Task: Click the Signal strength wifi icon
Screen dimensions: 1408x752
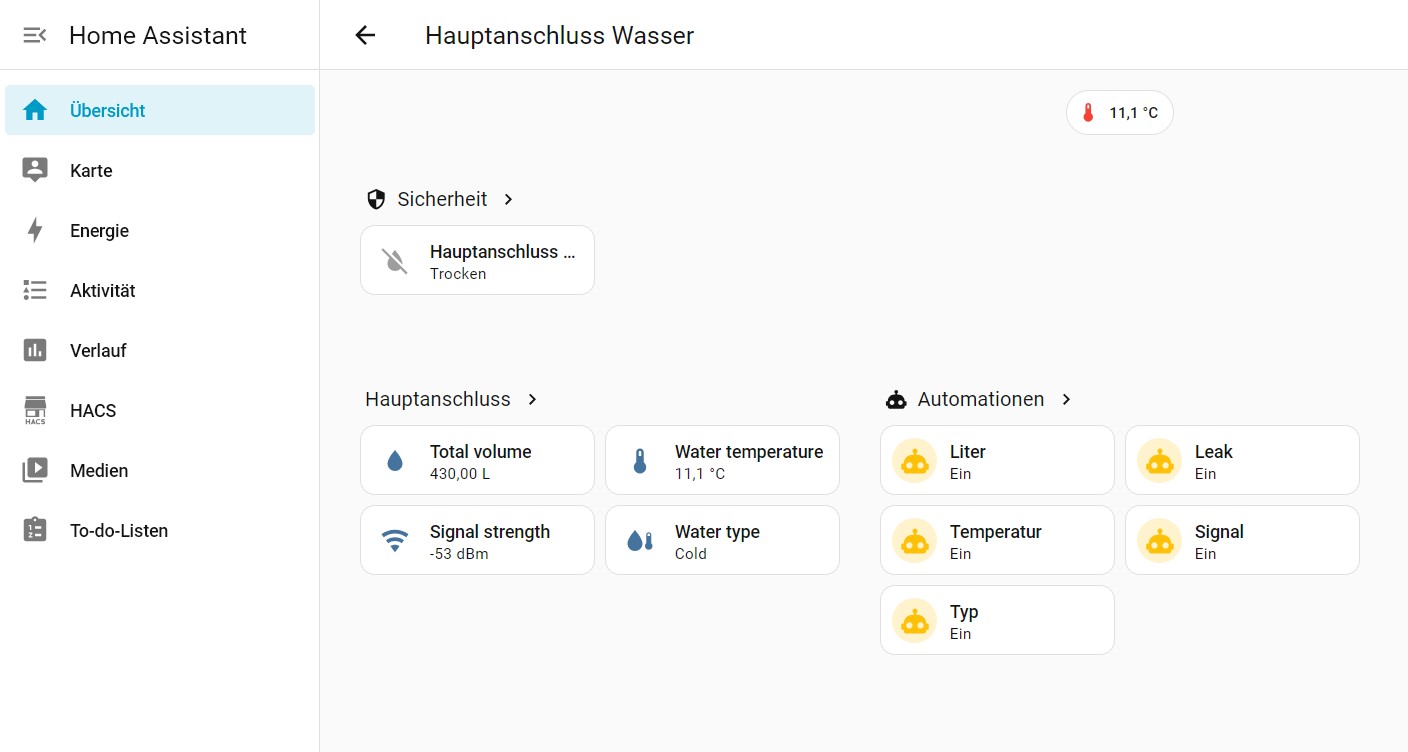Action: [x=395, y=541]
